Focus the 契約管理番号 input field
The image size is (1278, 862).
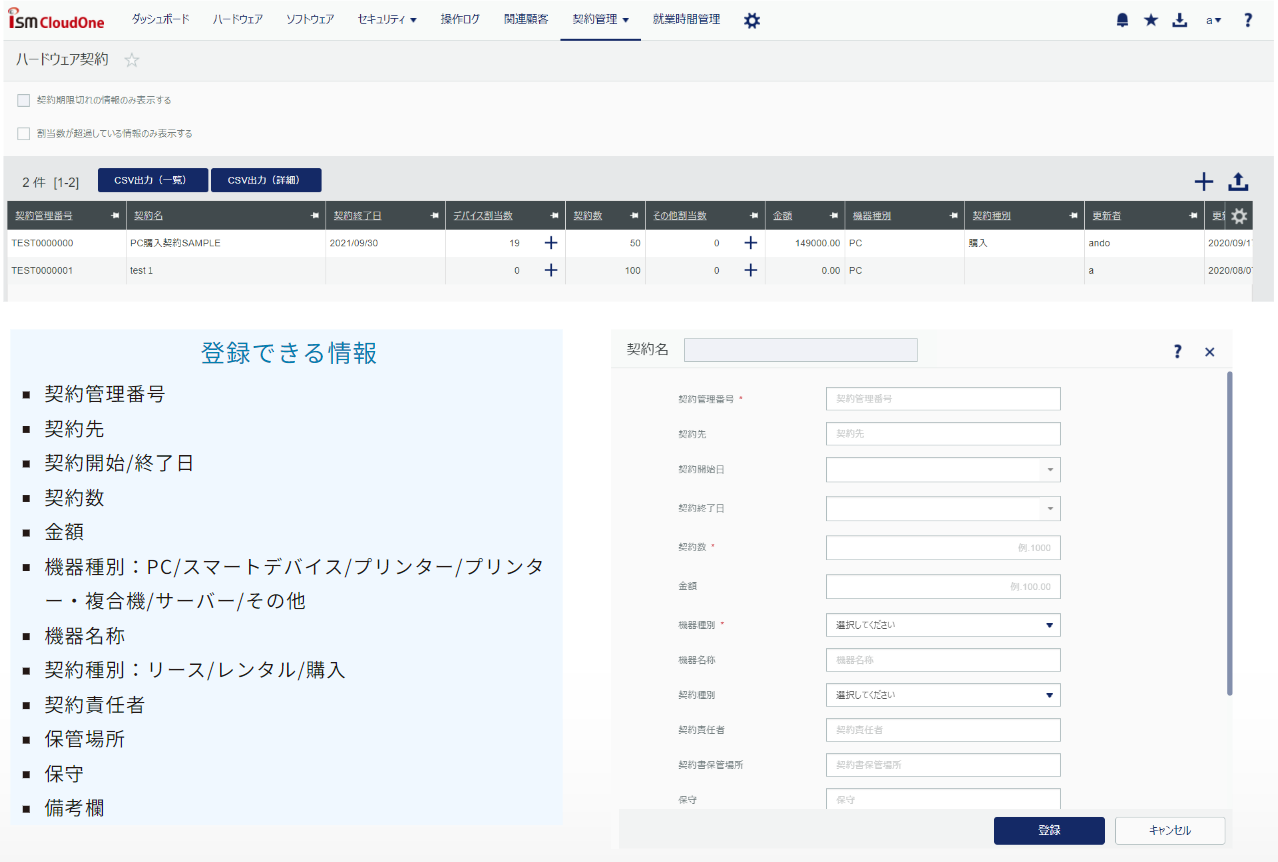pyautogui.click(x=943, y=398)
